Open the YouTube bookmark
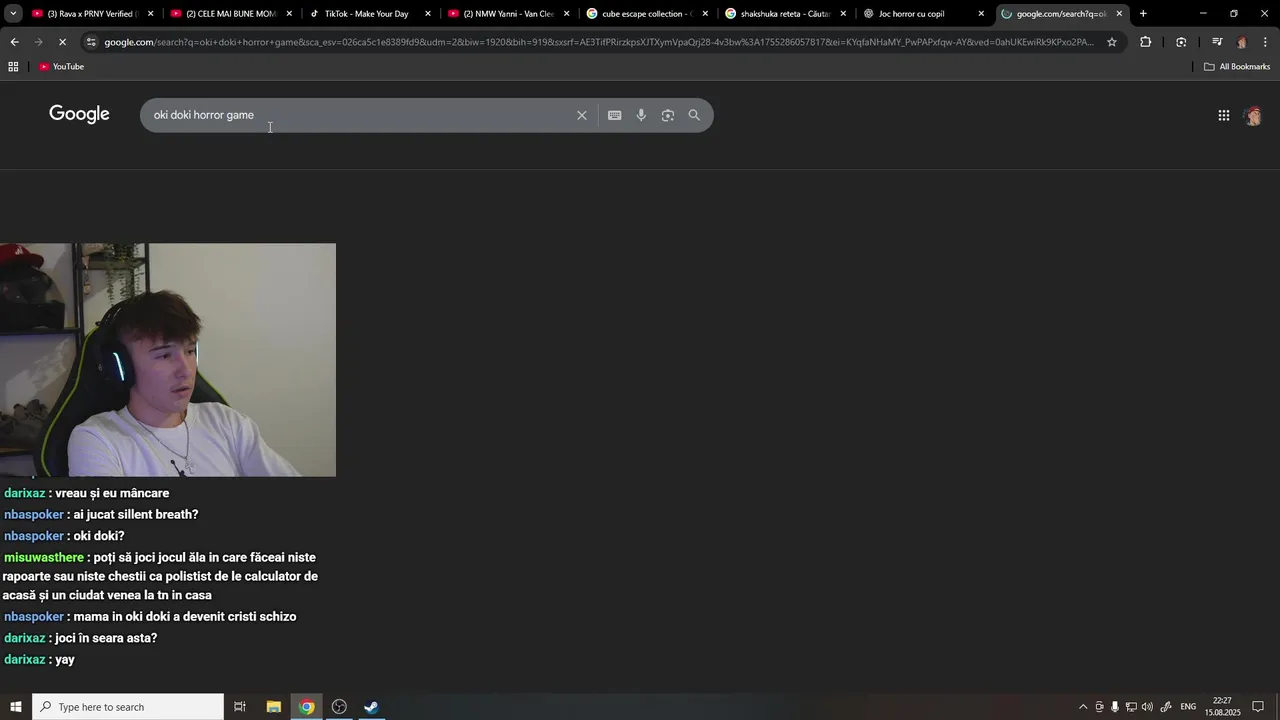Viewport: 1280px width, 720px height. pos(61,67)
